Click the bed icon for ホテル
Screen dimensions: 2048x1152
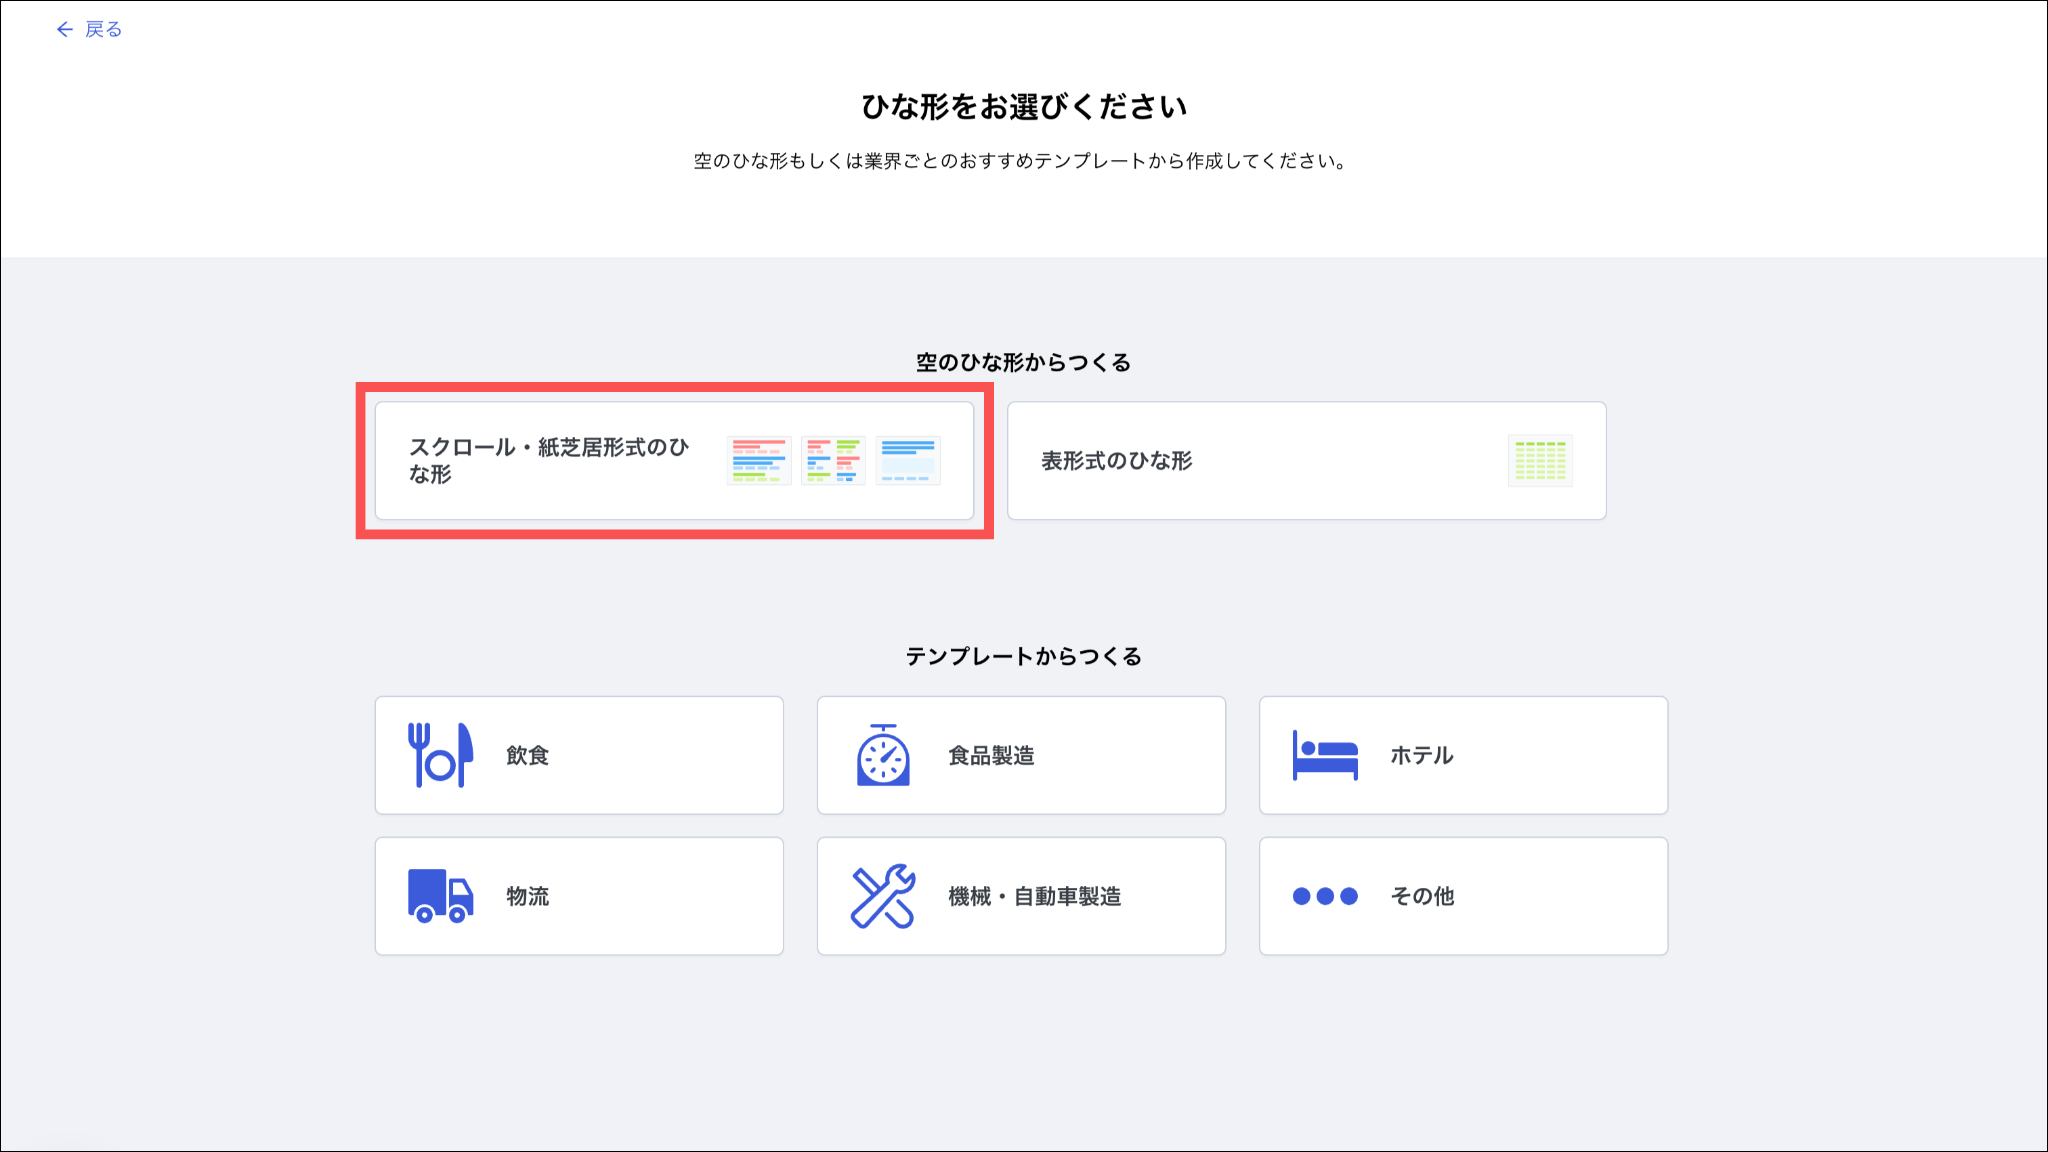[x=1325, y=755]
